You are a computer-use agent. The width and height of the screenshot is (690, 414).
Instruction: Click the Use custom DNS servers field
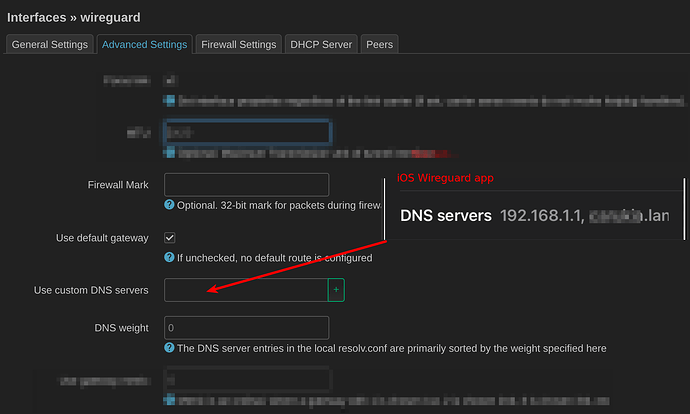tap(246, 290)
